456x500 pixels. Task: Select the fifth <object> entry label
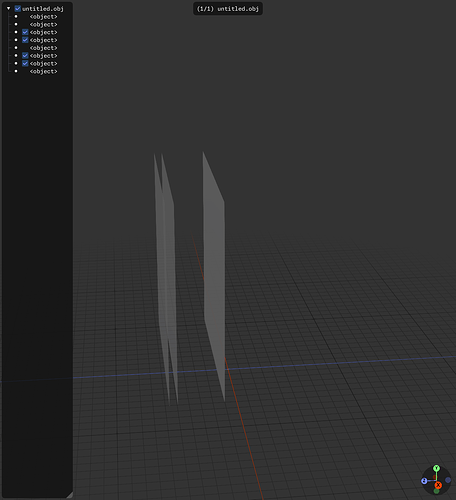[x=43, y=48]
